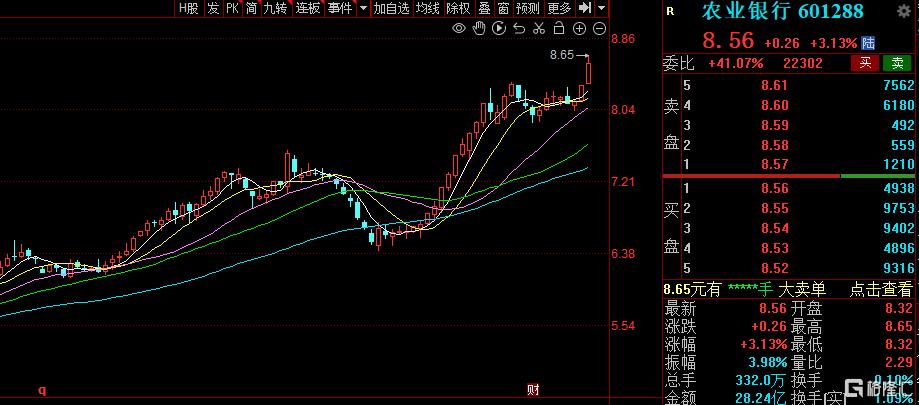Open the 九转 indicator dropdown
The height and width of the screenshot is (405, 919).
275,8
